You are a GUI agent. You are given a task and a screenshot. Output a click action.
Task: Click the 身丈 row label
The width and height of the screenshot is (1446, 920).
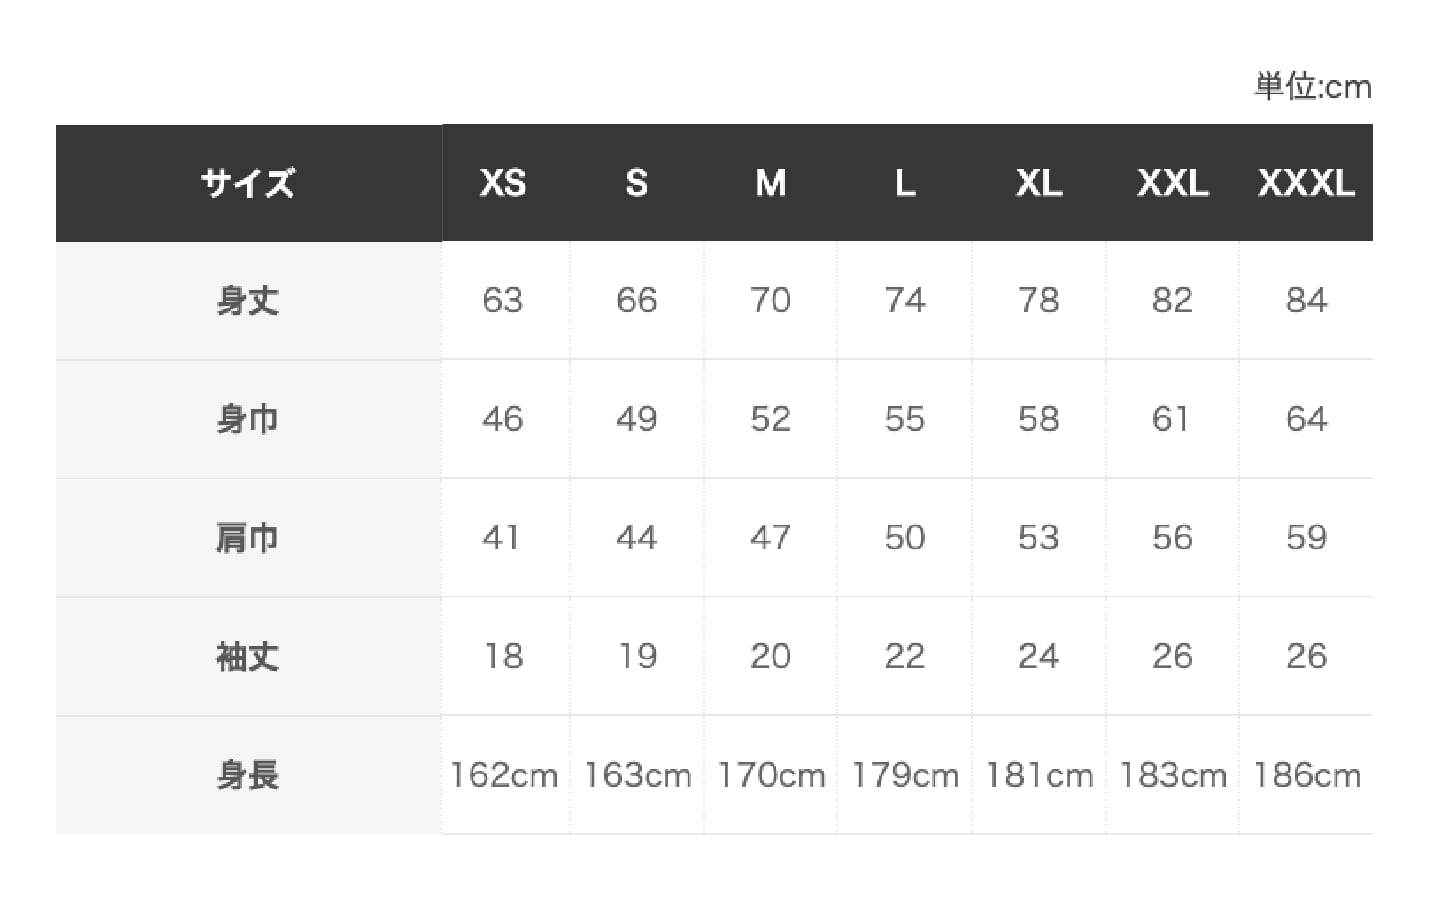[248, 300]
